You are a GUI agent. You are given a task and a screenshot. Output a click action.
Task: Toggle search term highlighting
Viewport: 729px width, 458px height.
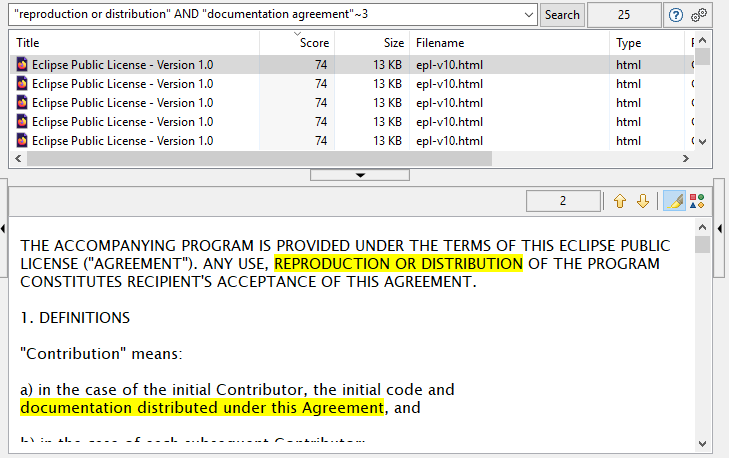675,201
